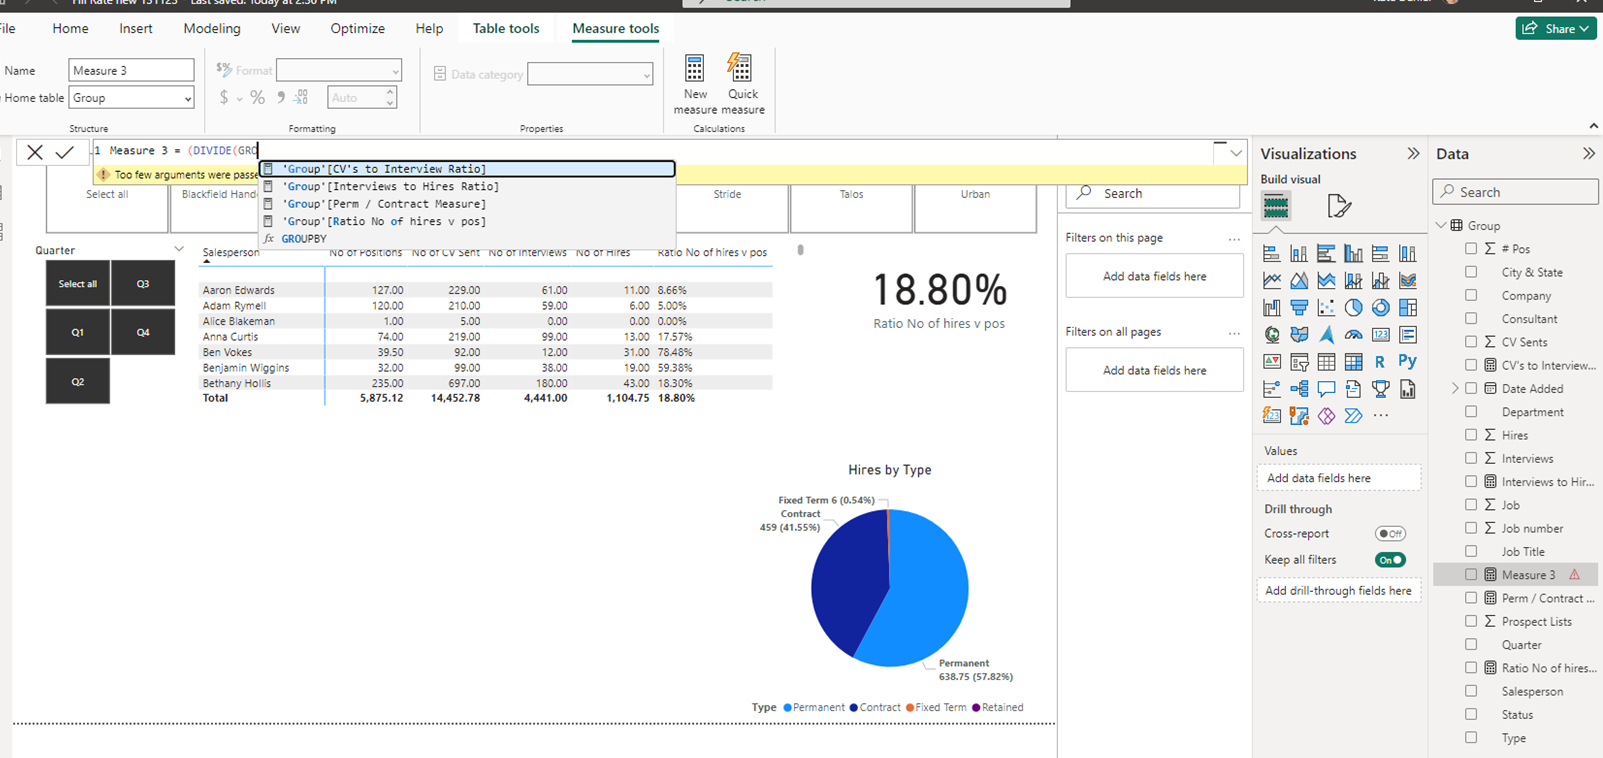Check the City & State field

(x=1471, y=271)
